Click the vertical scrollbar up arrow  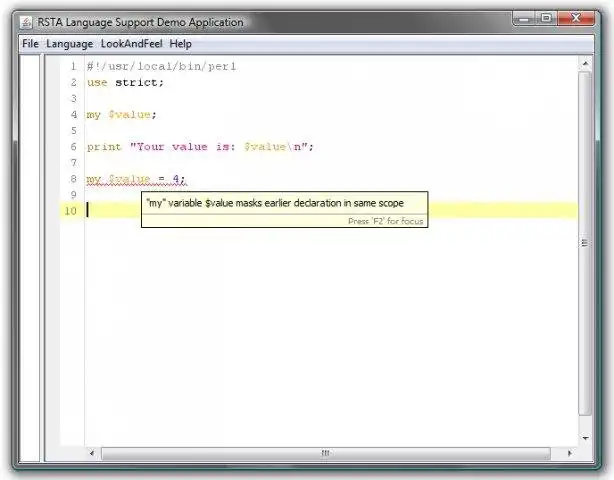pos(585,63)
